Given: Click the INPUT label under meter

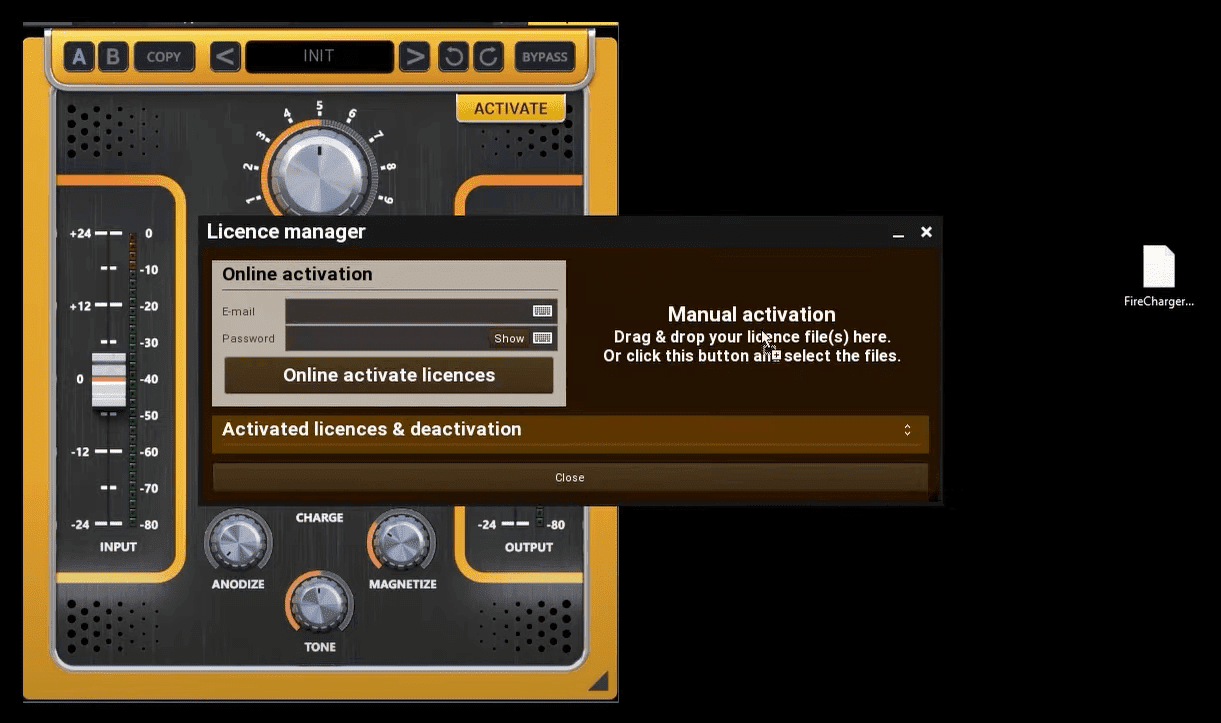Looking at the screenshot, I should coord(119,547).
